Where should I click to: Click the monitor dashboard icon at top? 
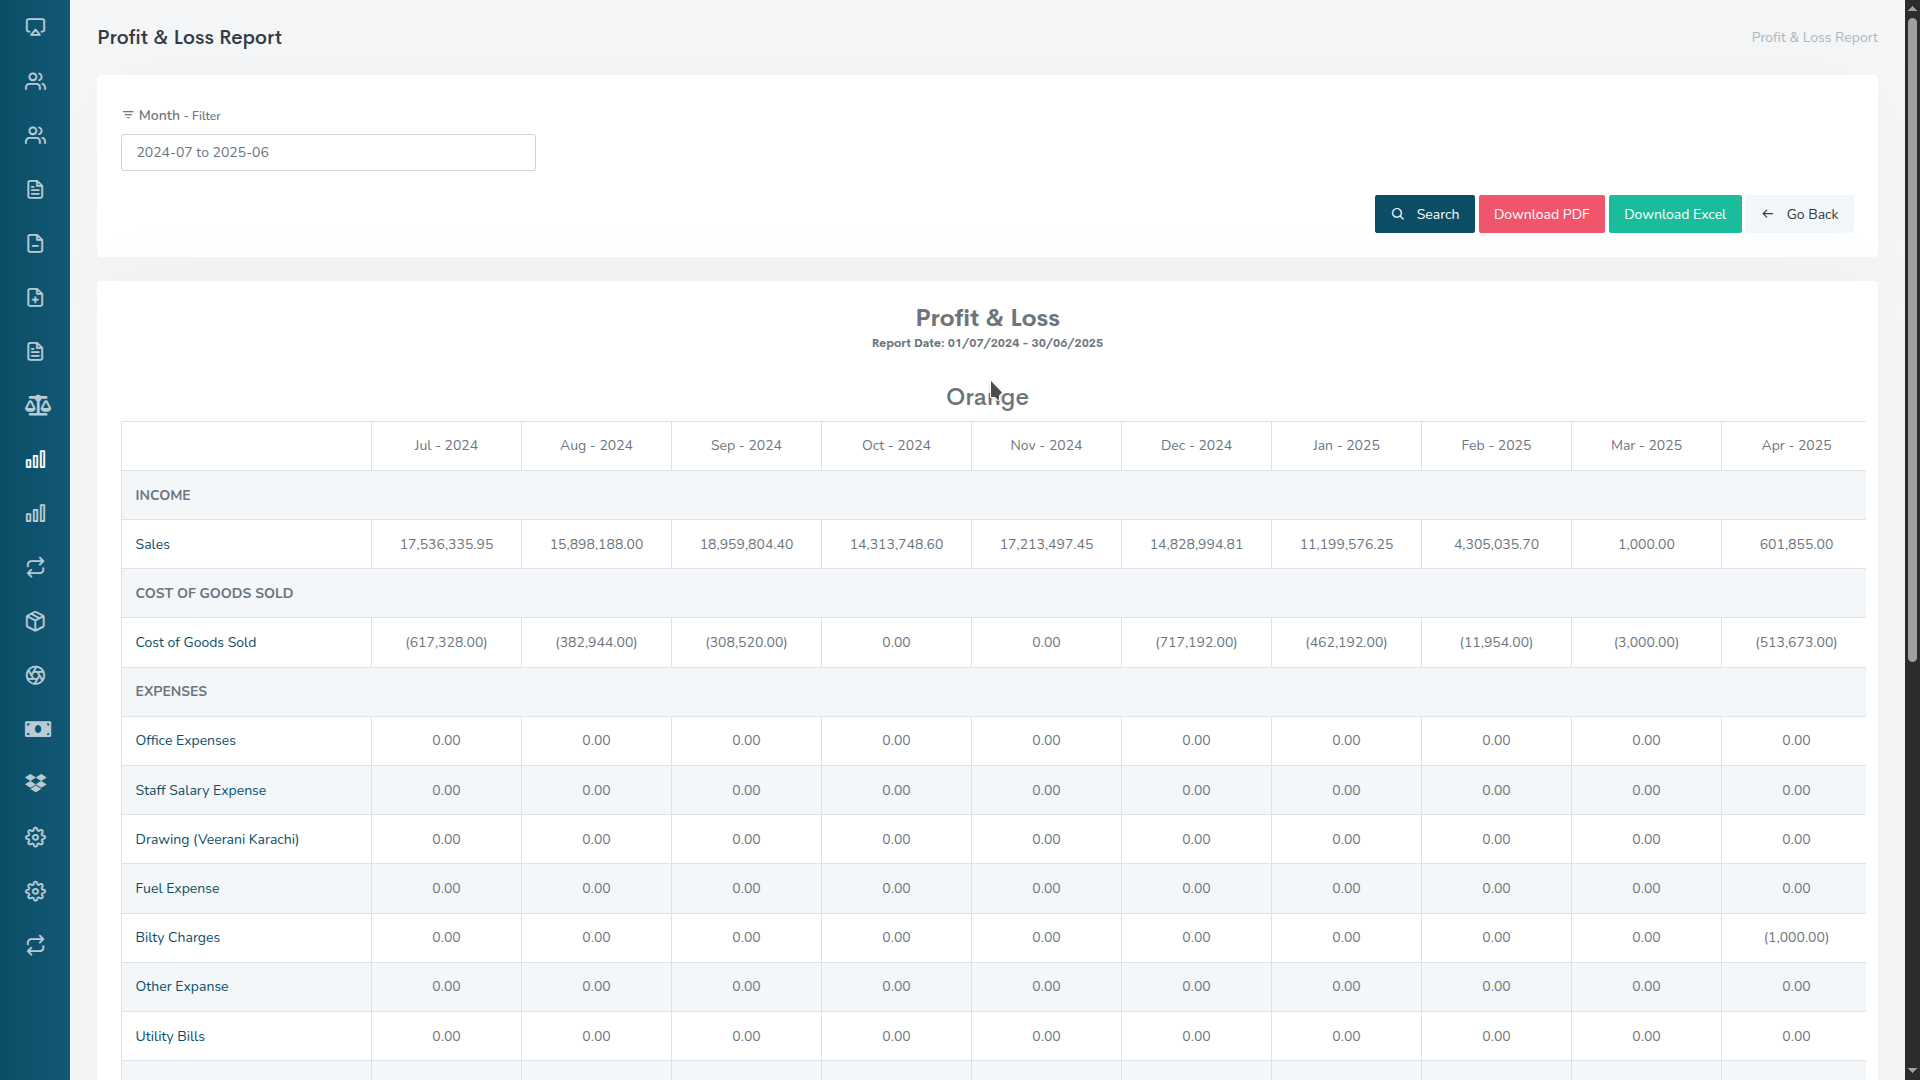[36, 27]
